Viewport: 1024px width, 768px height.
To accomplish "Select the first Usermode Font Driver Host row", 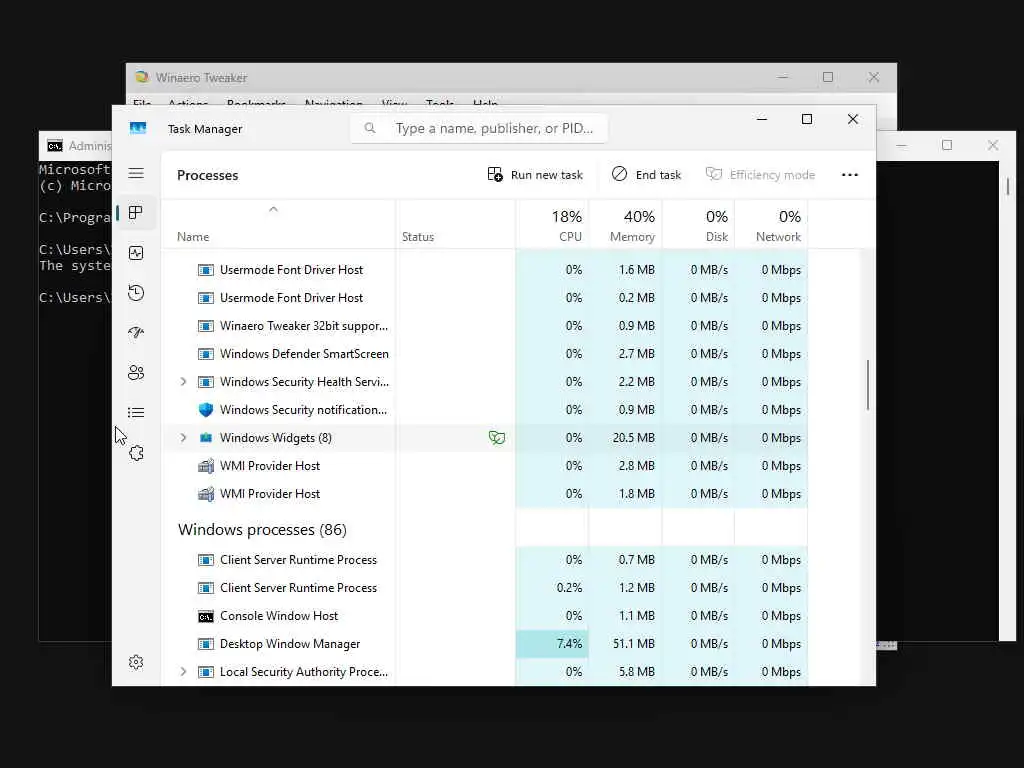I will (x=485, y=270).
